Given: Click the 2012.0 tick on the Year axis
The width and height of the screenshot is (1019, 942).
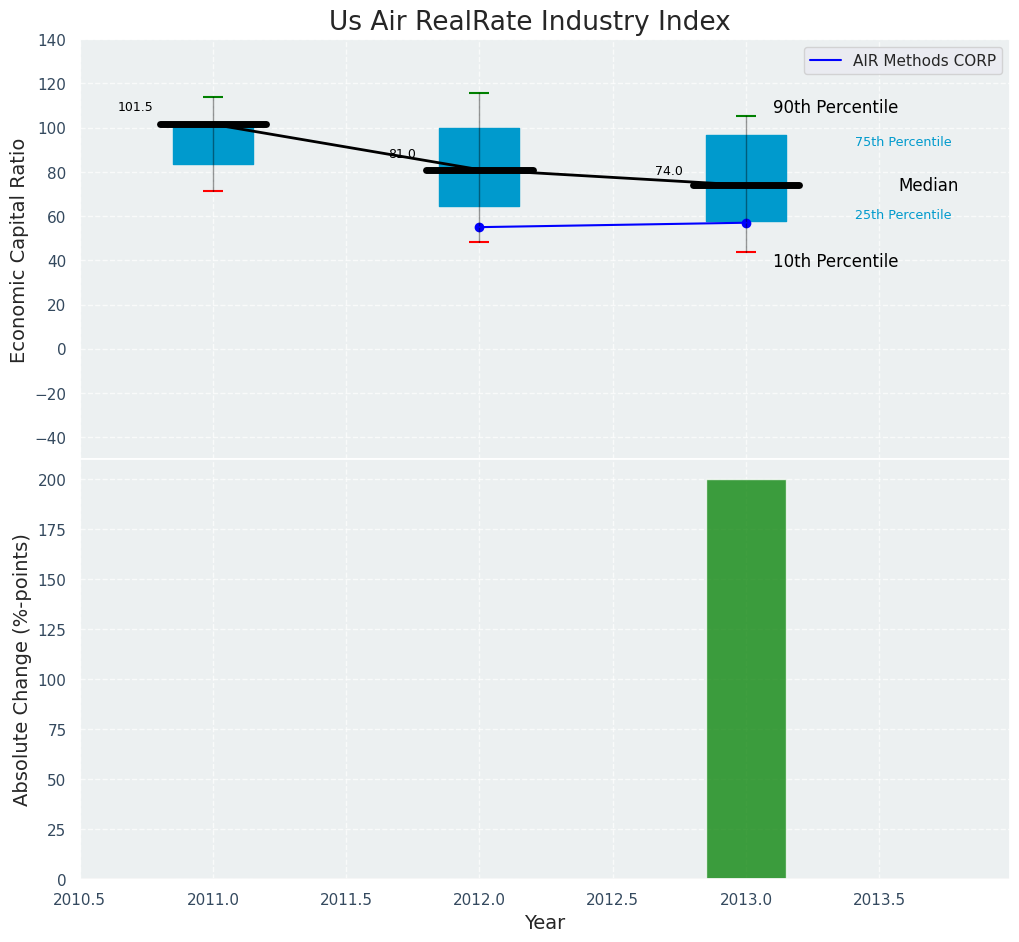Looking at the screenshot, I should [x=479, y=899].
